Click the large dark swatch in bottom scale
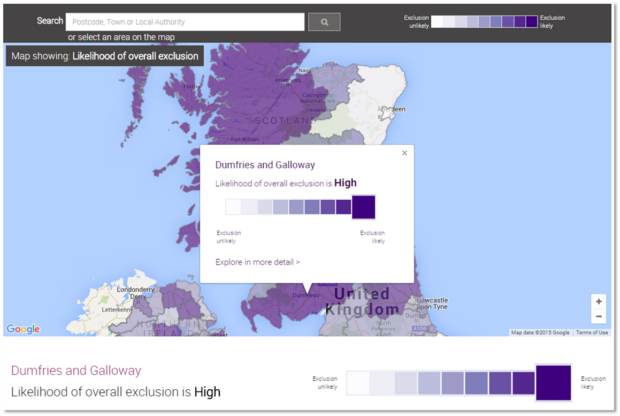The height and width of the screenshot is (416, 620). (x=553, y=383)
